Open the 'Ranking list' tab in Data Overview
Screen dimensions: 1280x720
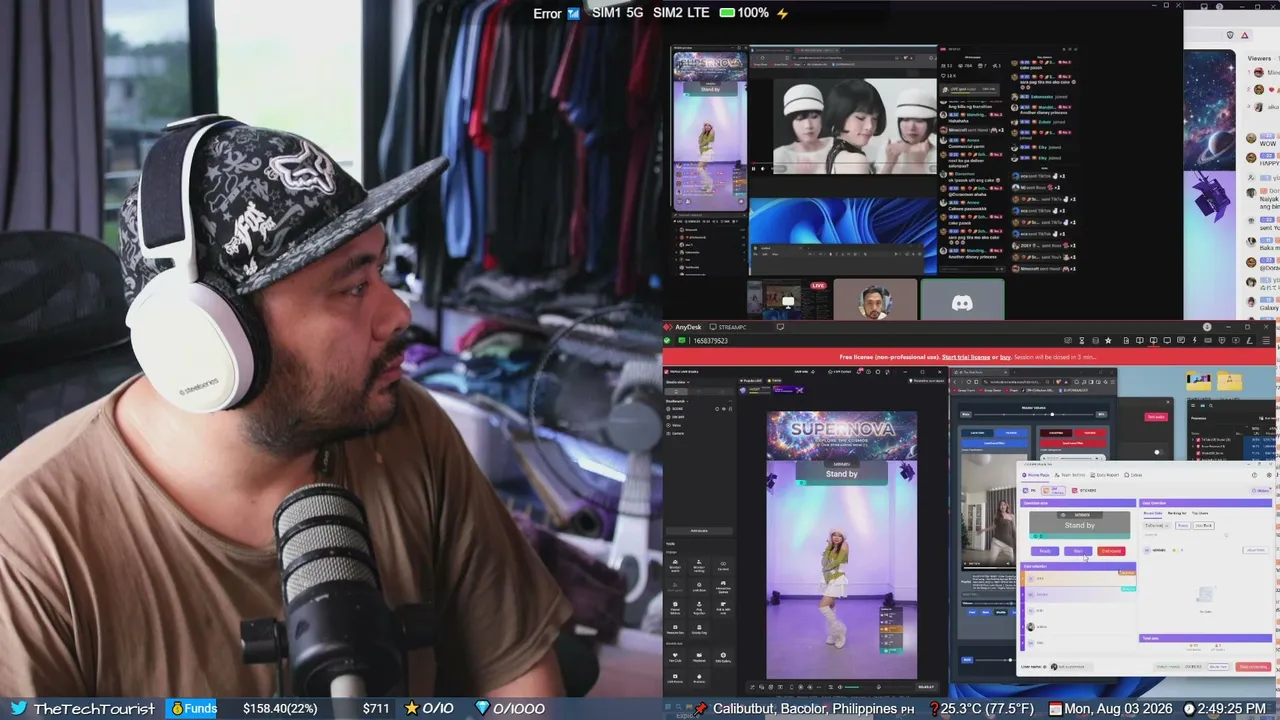1176,513
